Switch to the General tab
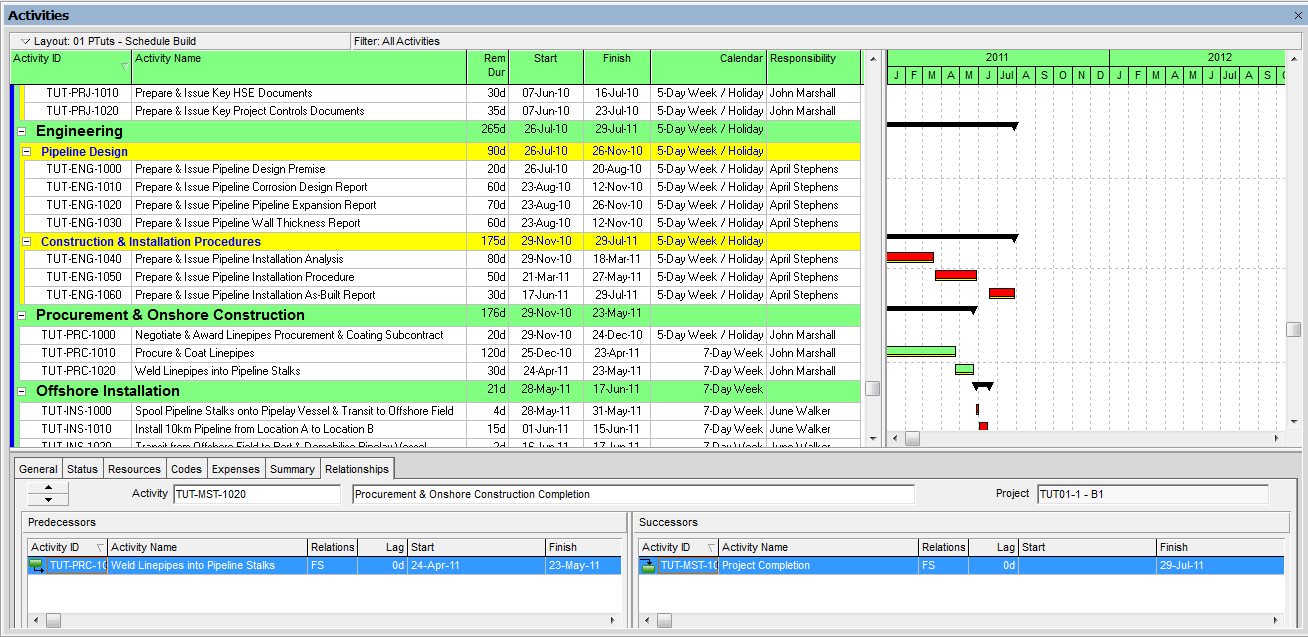1308x637 pixels. [x=38, y=467]
